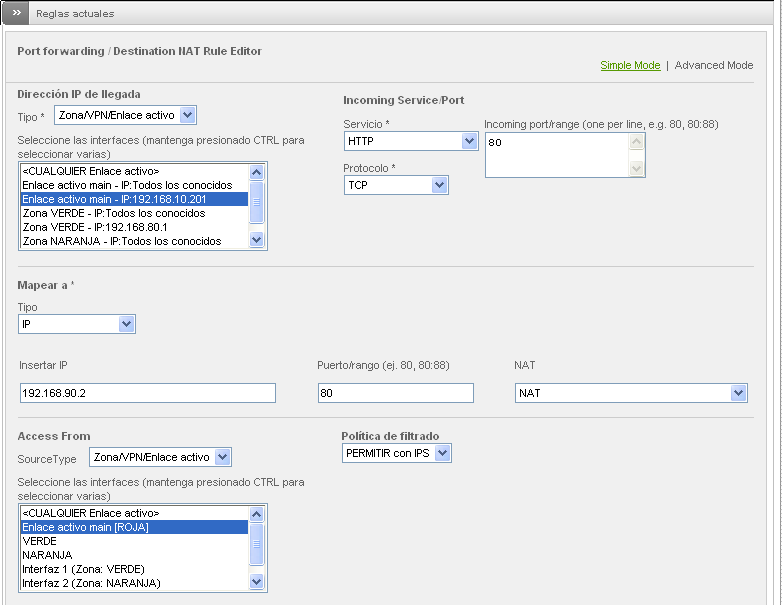Select Zona NARANJA - IP:Todos los conocidos
The height and width of the screenshot is (605, 782).
pos(122,241)
